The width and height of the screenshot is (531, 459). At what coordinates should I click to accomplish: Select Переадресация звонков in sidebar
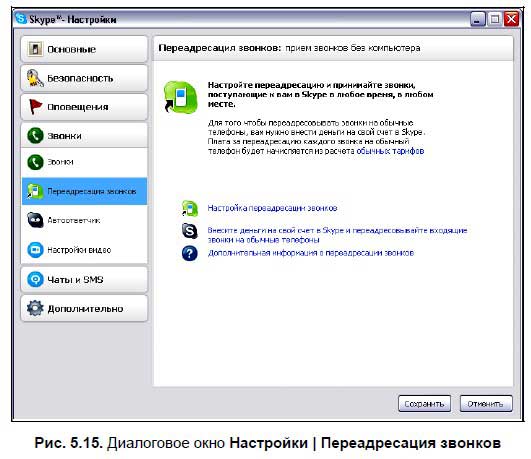(84, 191)
